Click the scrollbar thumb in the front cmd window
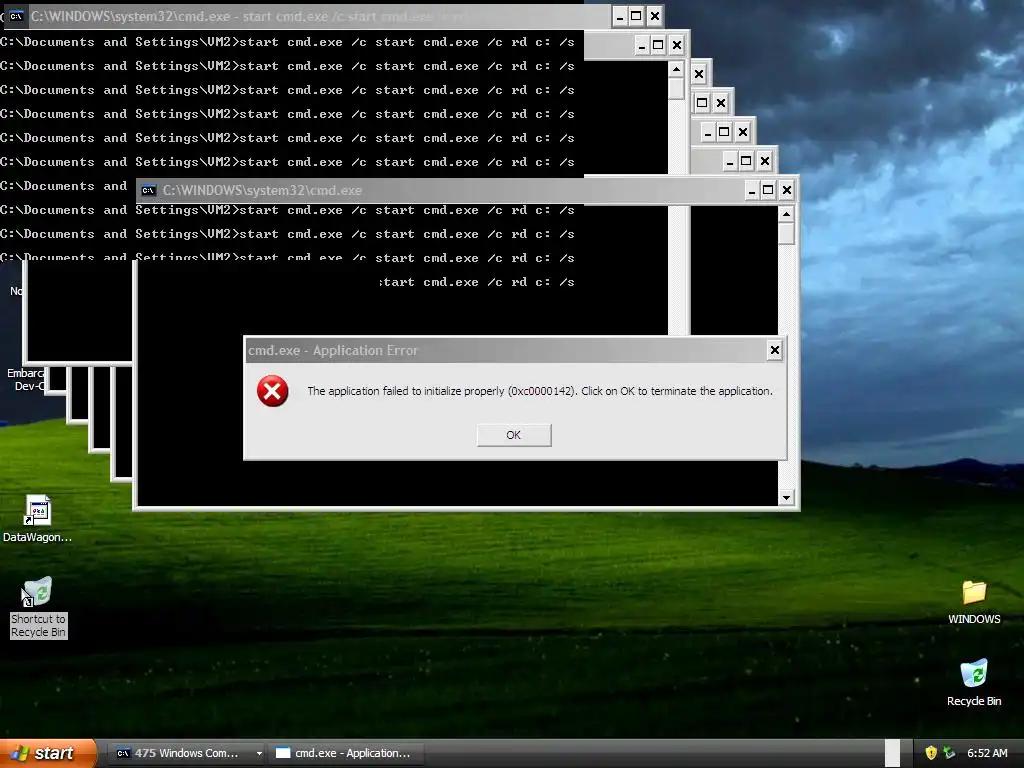The height and width of the screenshot is (768, 1024). pyautogui.click(x=786, y=233)
